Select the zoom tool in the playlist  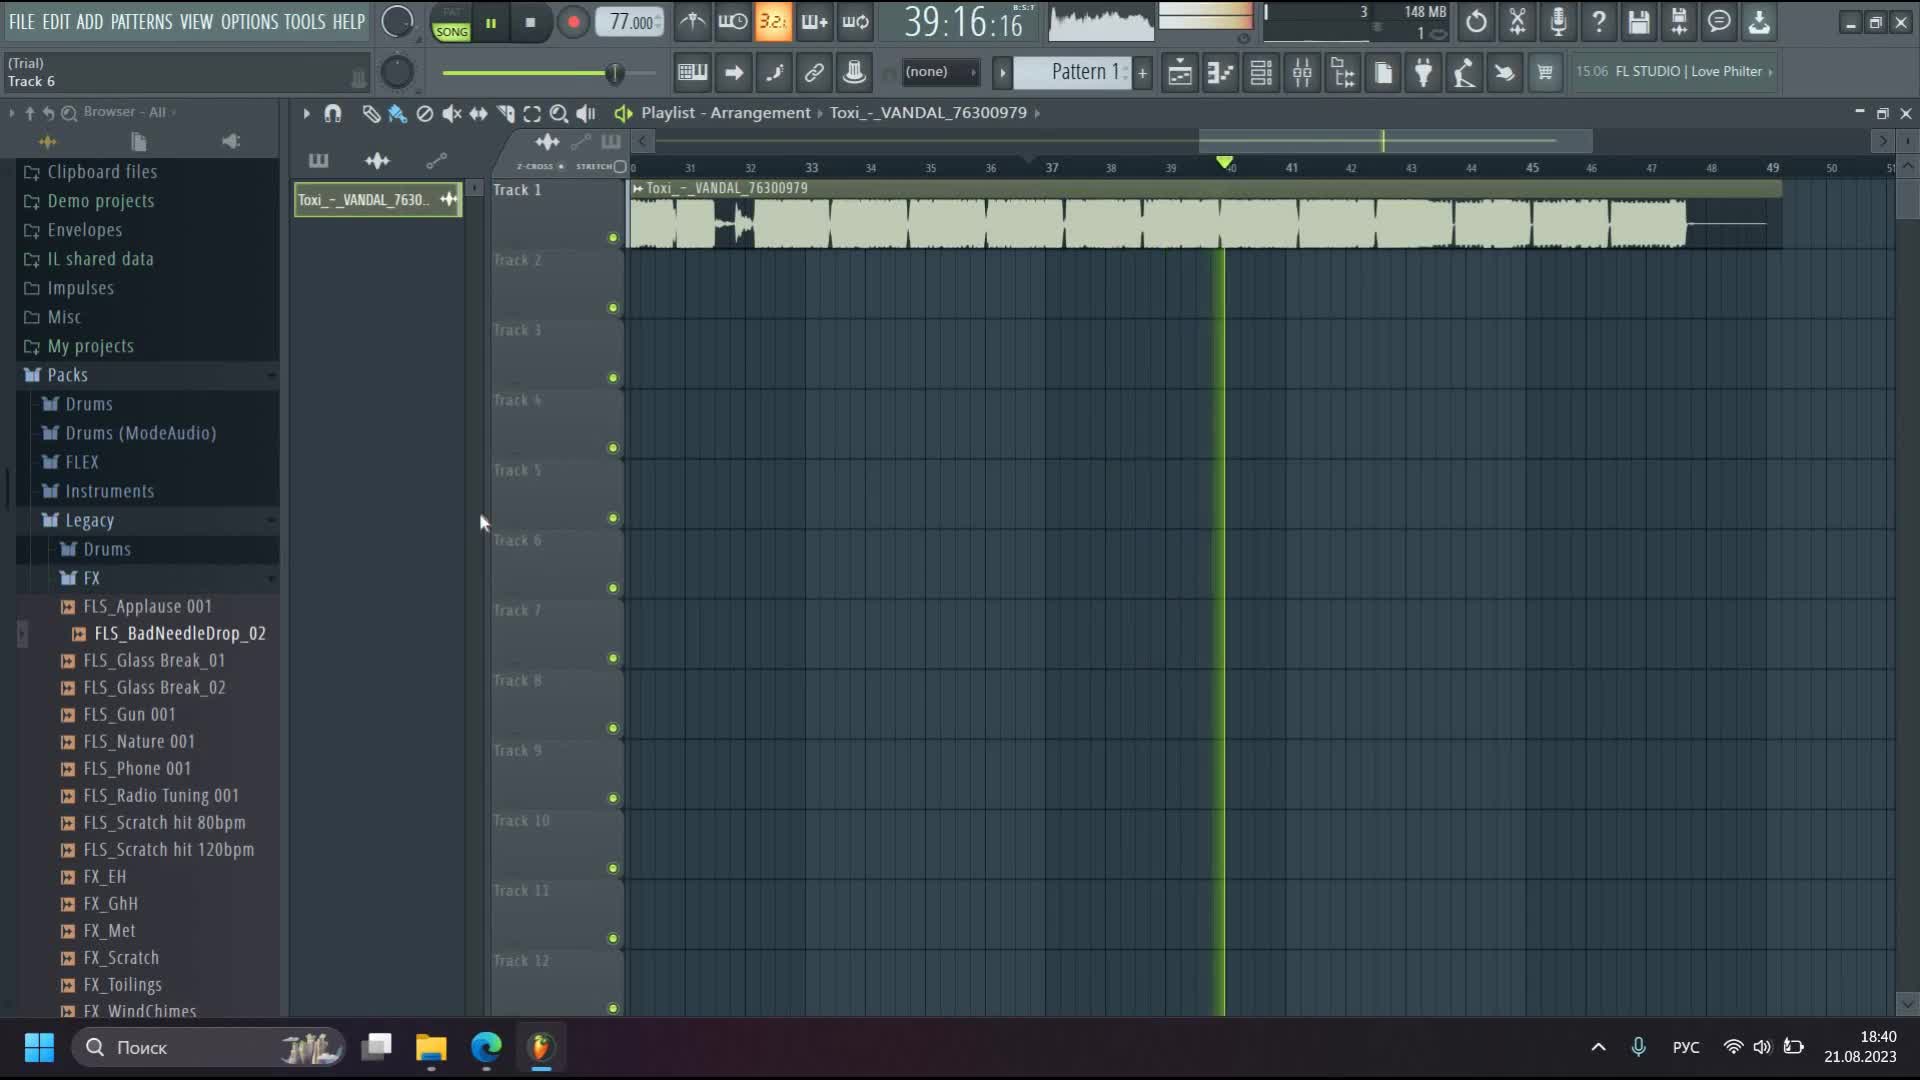coord(559,113)
